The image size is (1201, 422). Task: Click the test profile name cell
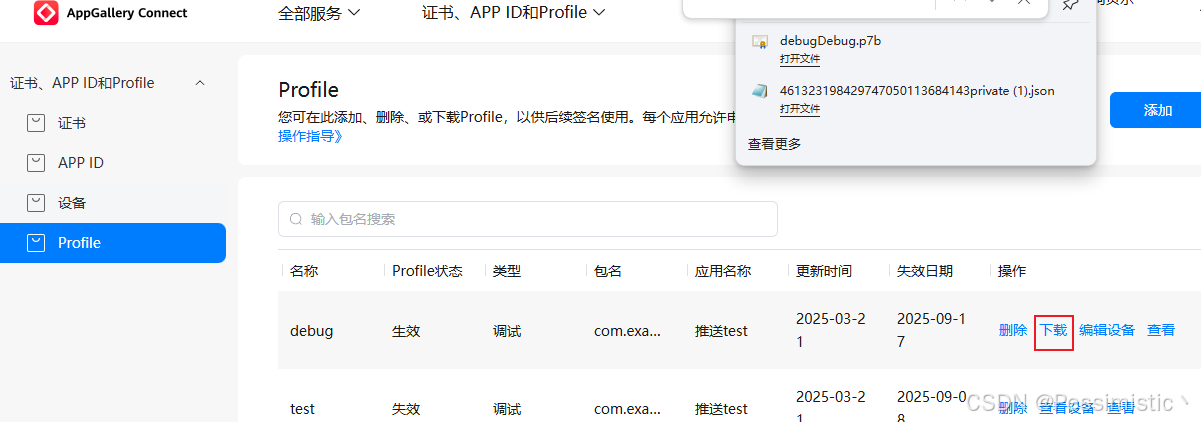302,409
